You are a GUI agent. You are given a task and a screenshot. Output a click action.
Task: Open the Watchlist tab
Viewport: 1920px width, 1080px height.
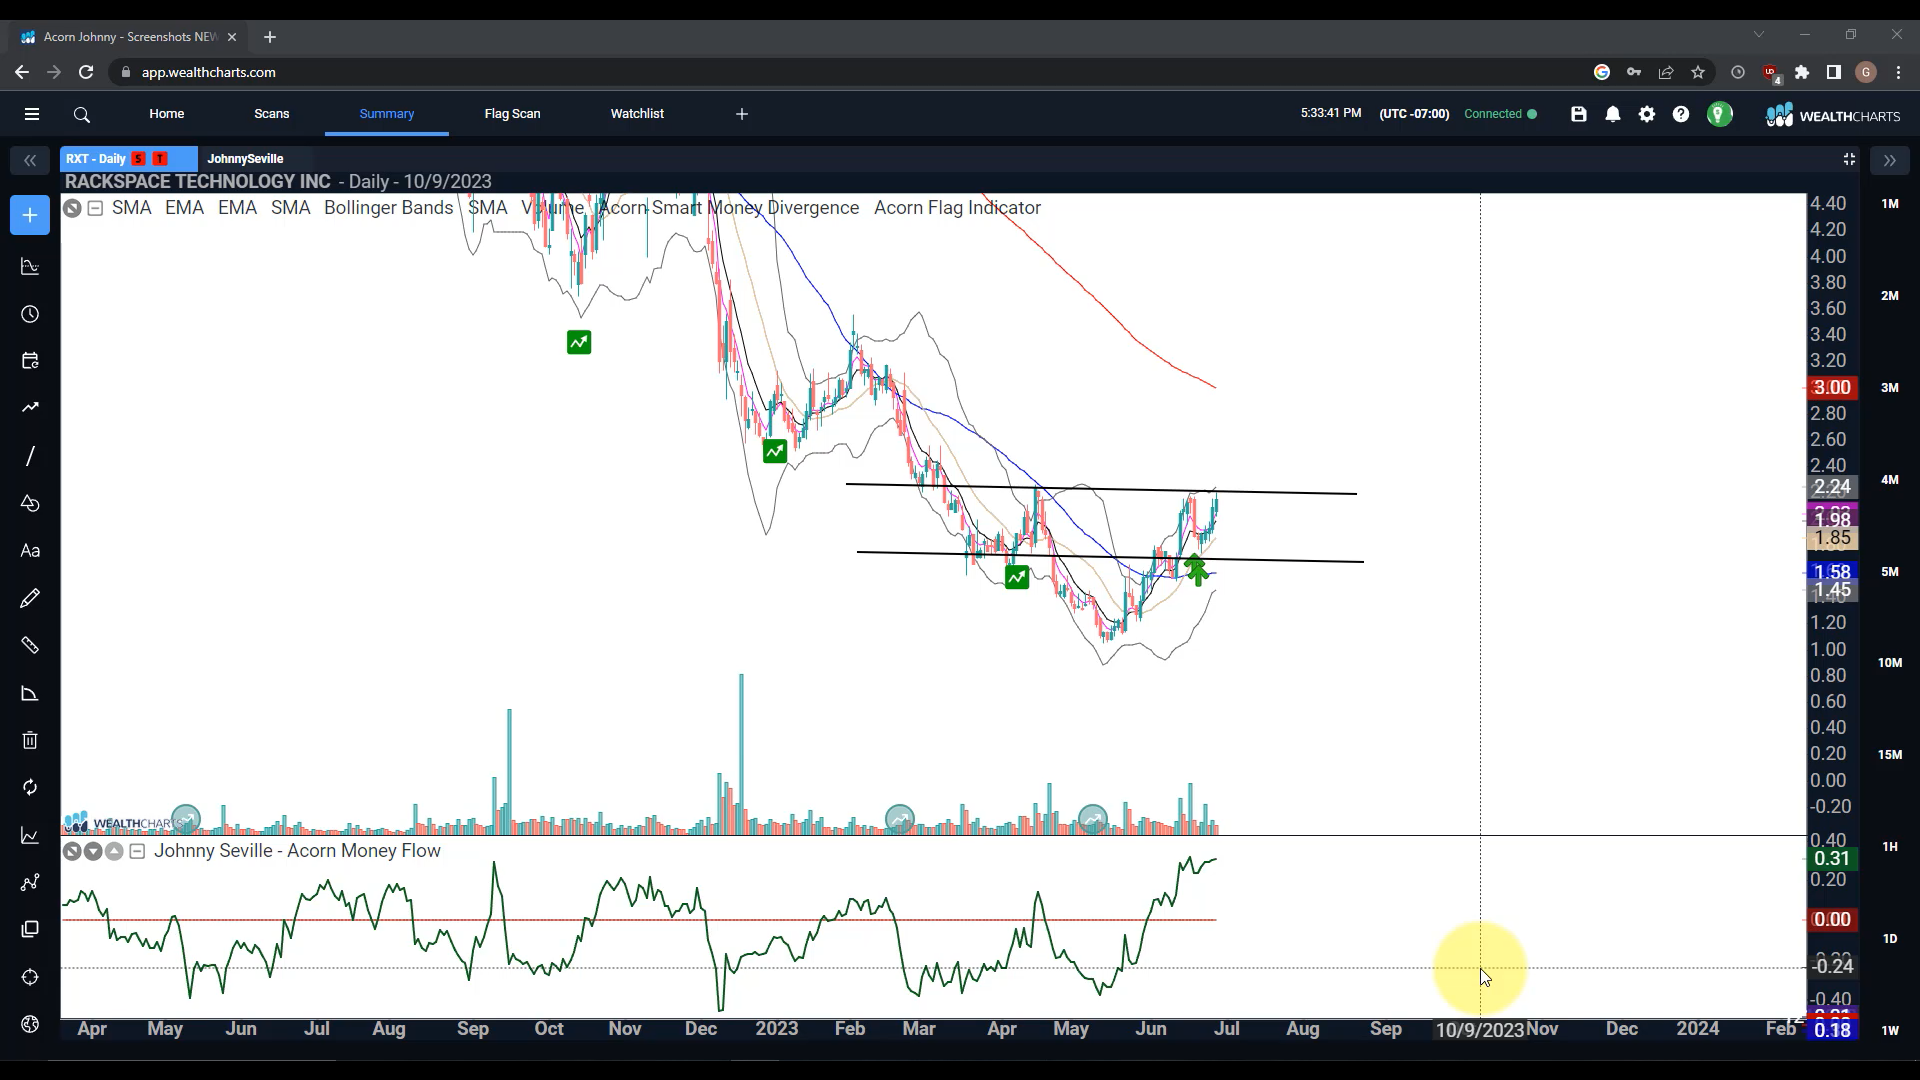pos(637,114)
